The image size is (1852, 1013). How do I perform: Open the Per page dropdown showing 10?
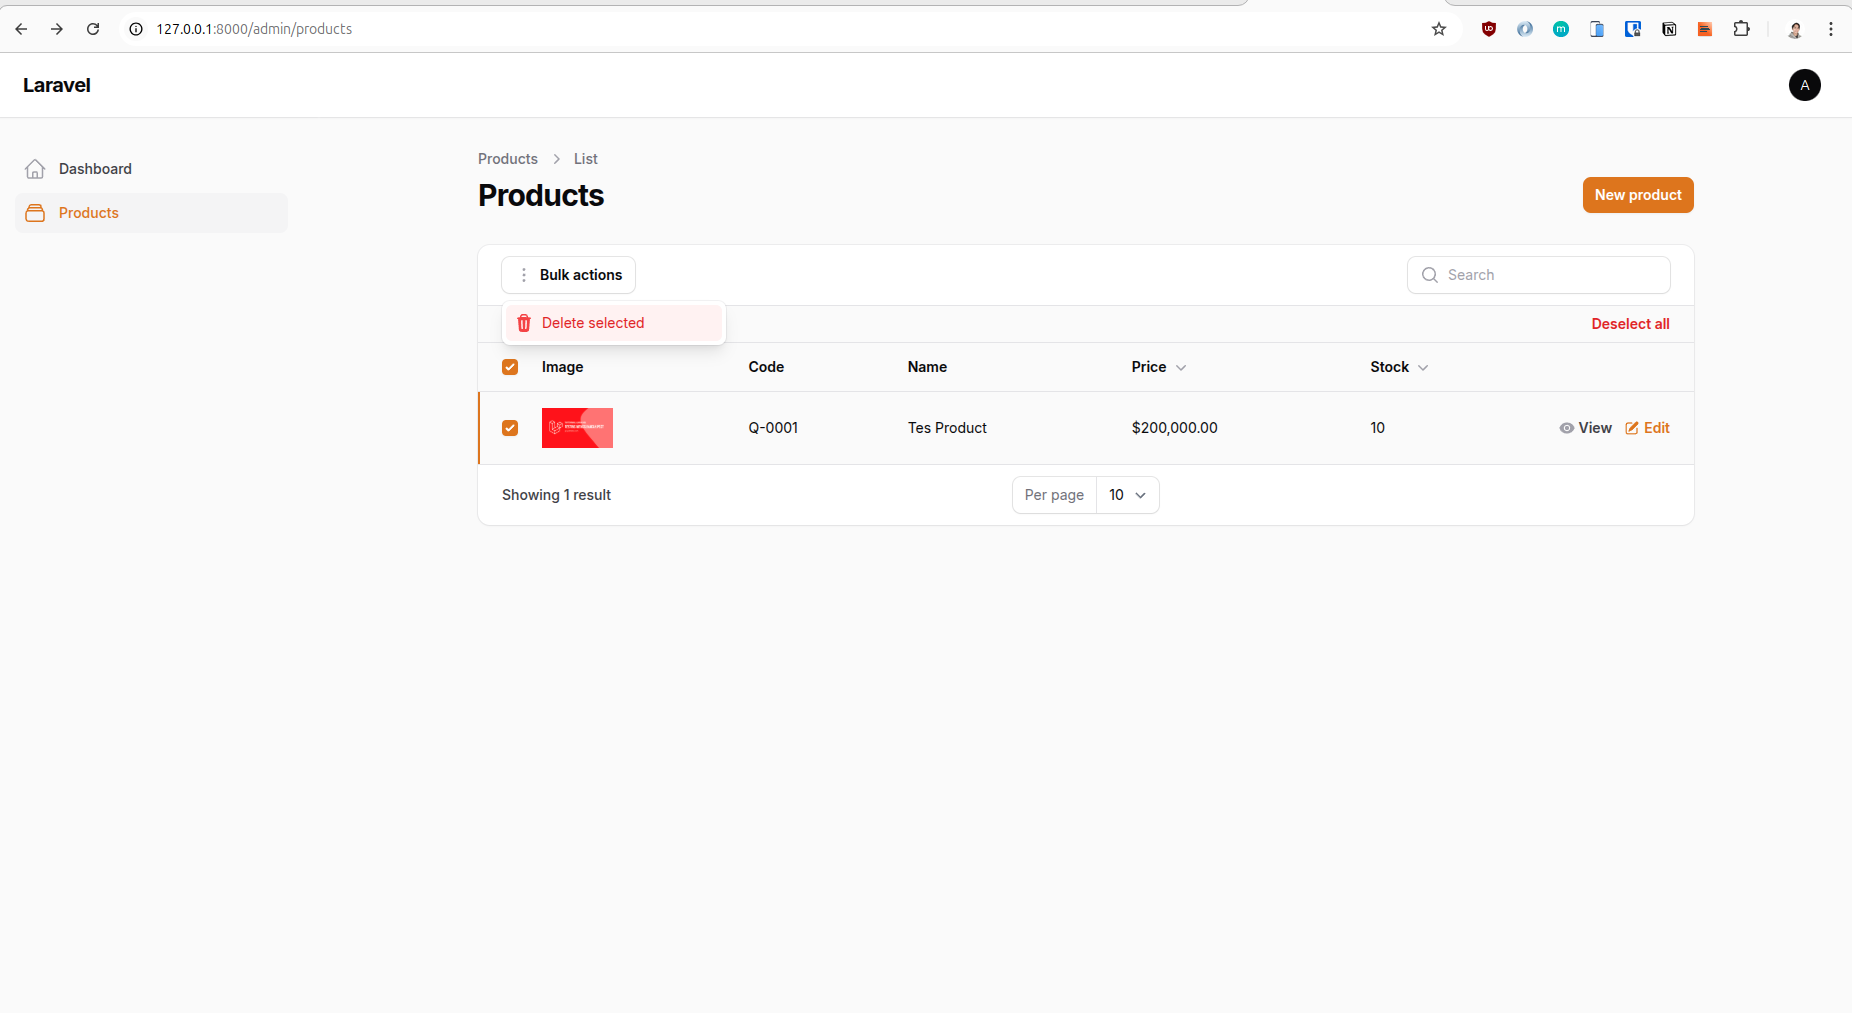point(1126,495)
